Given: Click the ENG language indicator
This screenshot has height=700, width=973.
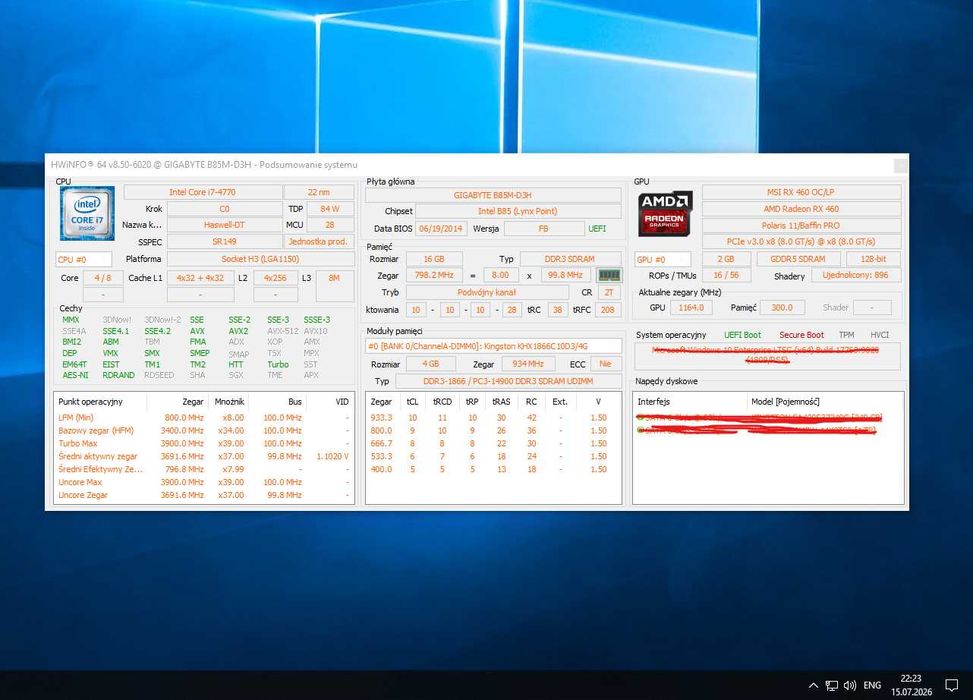Looking at the screenshot, I should tap(872, 685).
